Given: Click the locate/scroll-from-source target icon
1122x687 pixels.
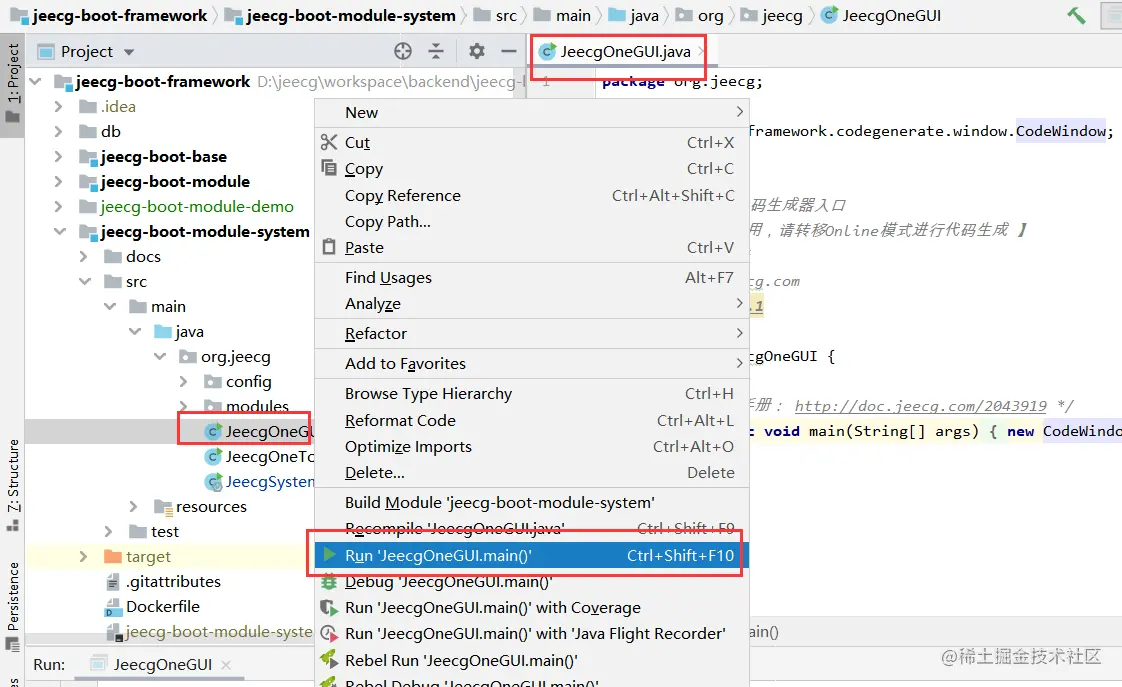Looking at the screenshot, I should (403, 51).
